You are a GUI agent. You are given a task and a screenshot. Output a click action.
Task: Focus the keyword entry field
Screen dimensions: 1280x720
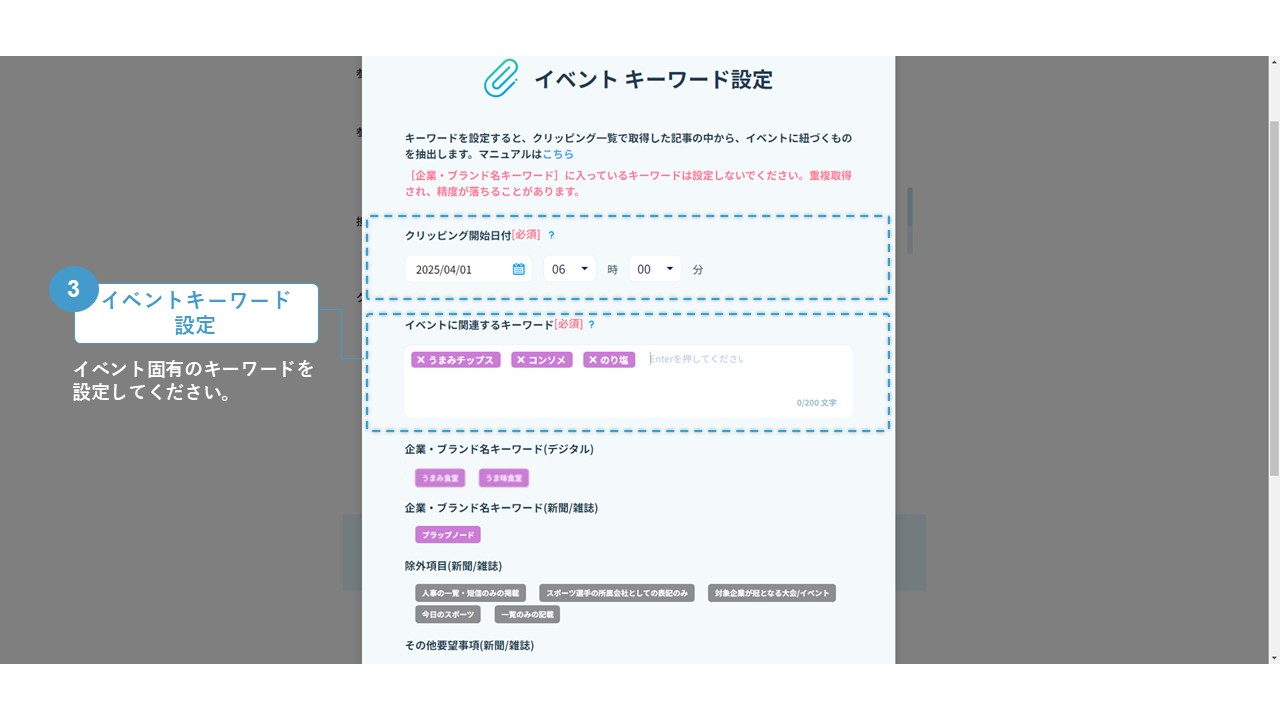coord(745,360)
